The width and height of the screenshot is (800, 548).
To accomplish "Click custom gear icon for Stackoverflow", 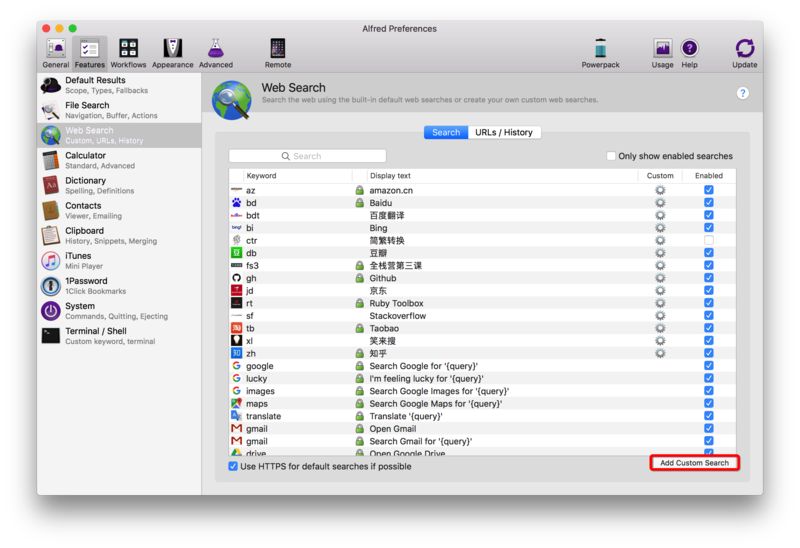I will [660, 315].
